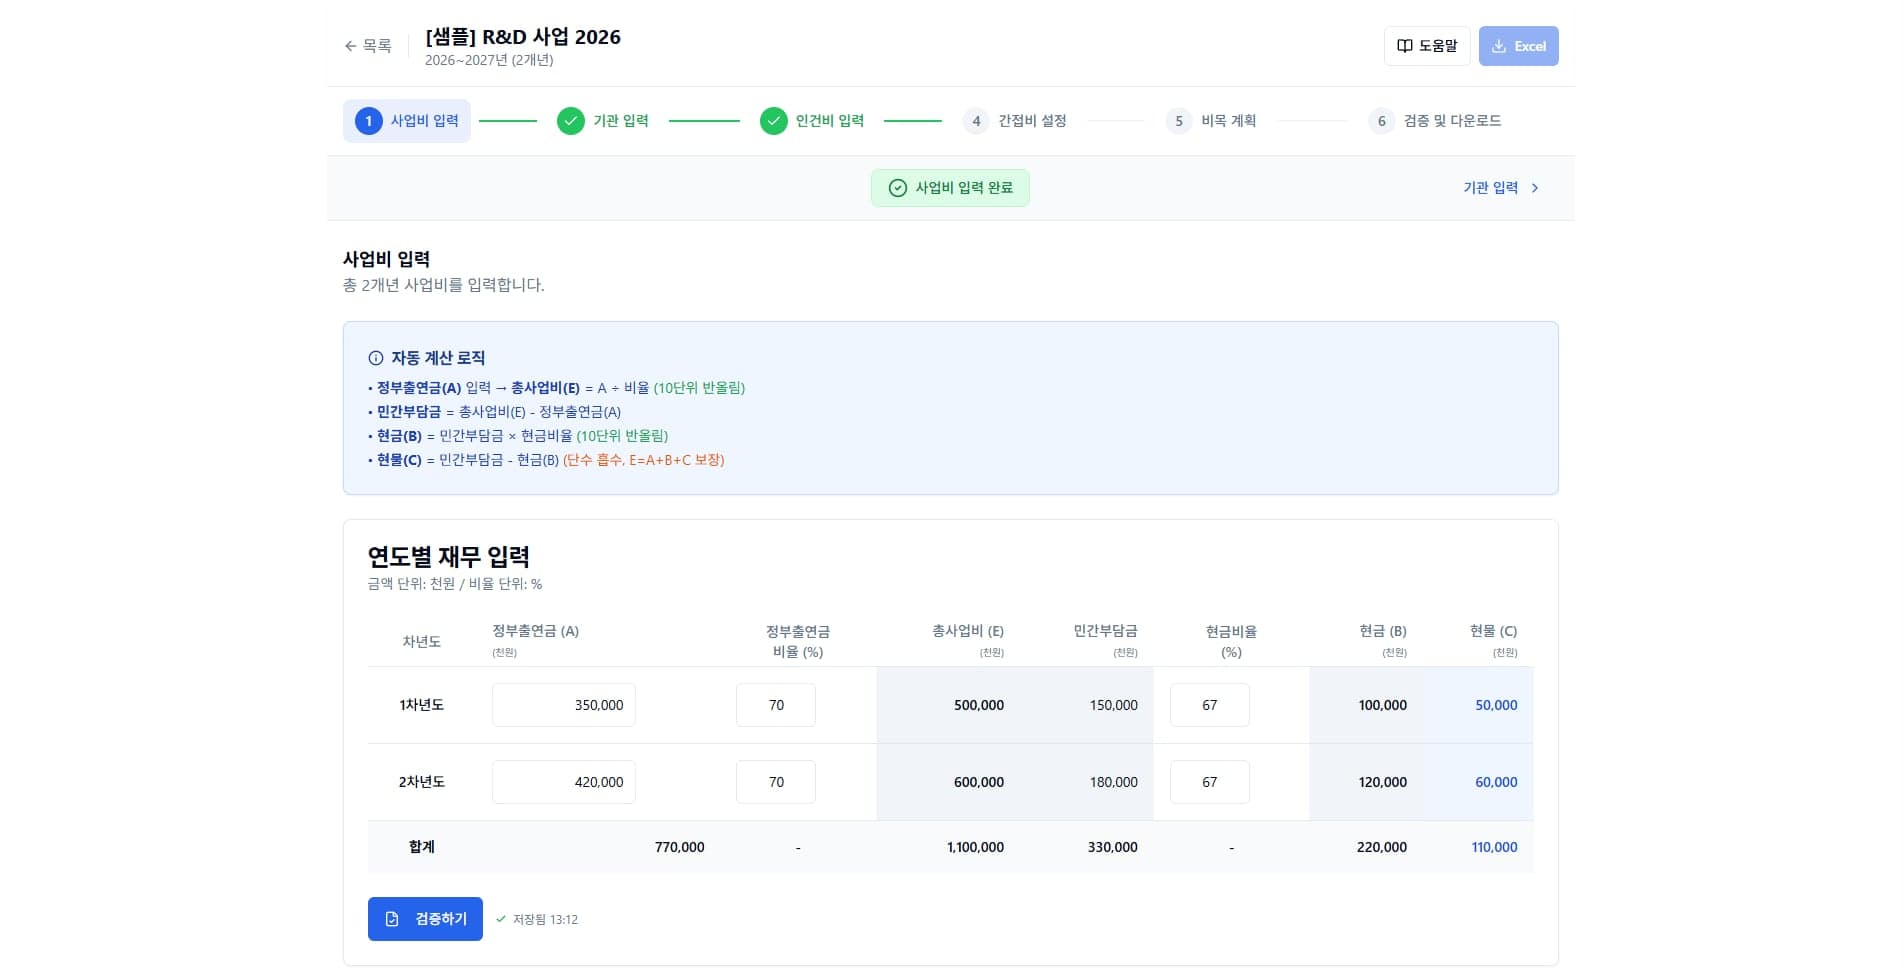Select 1차년도 현물 value 50,000
The image size is (1904, 972).
[x=1496, y=705]
